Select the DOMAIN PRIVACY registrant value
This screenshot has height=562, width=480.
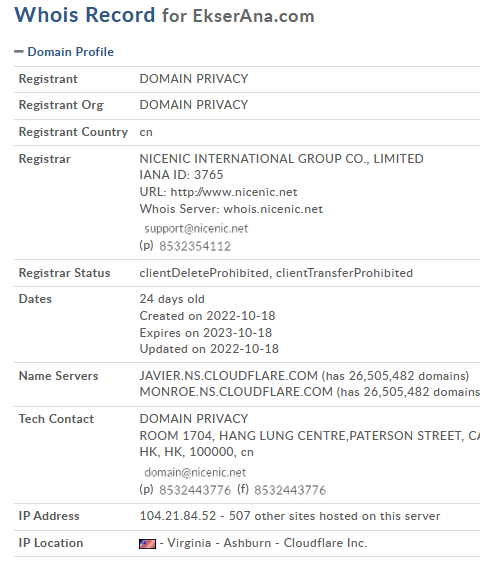[194, 79]
